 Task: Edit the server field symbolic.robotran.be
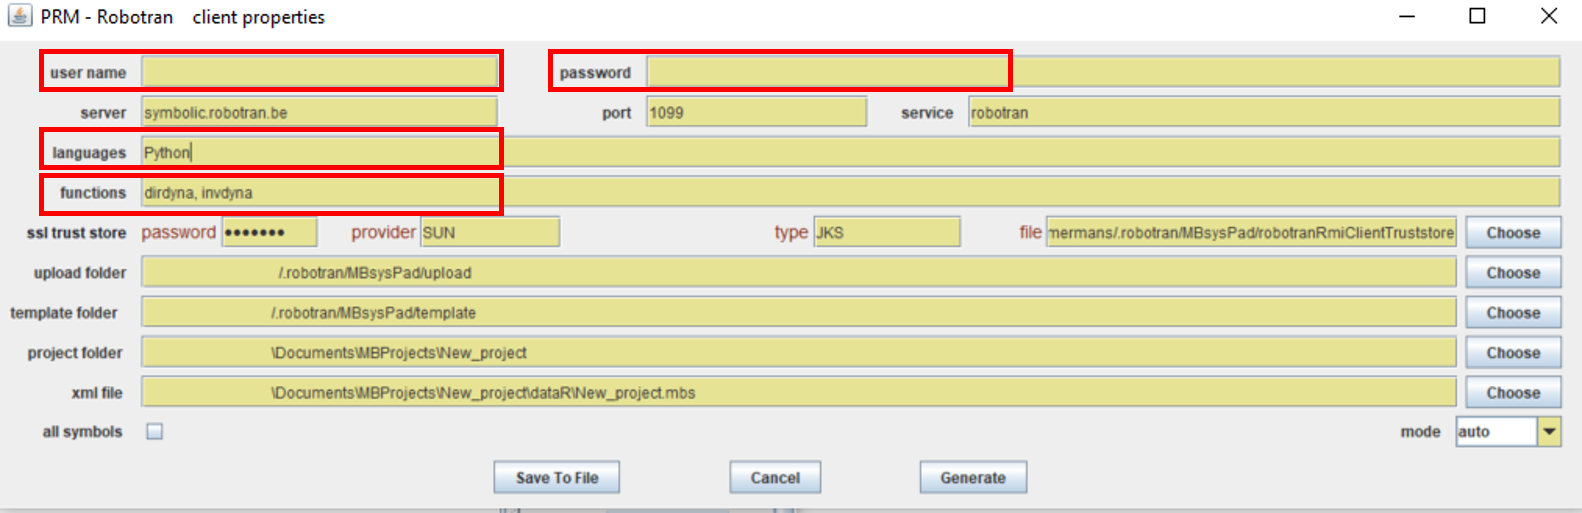click(x=319, y=112)
